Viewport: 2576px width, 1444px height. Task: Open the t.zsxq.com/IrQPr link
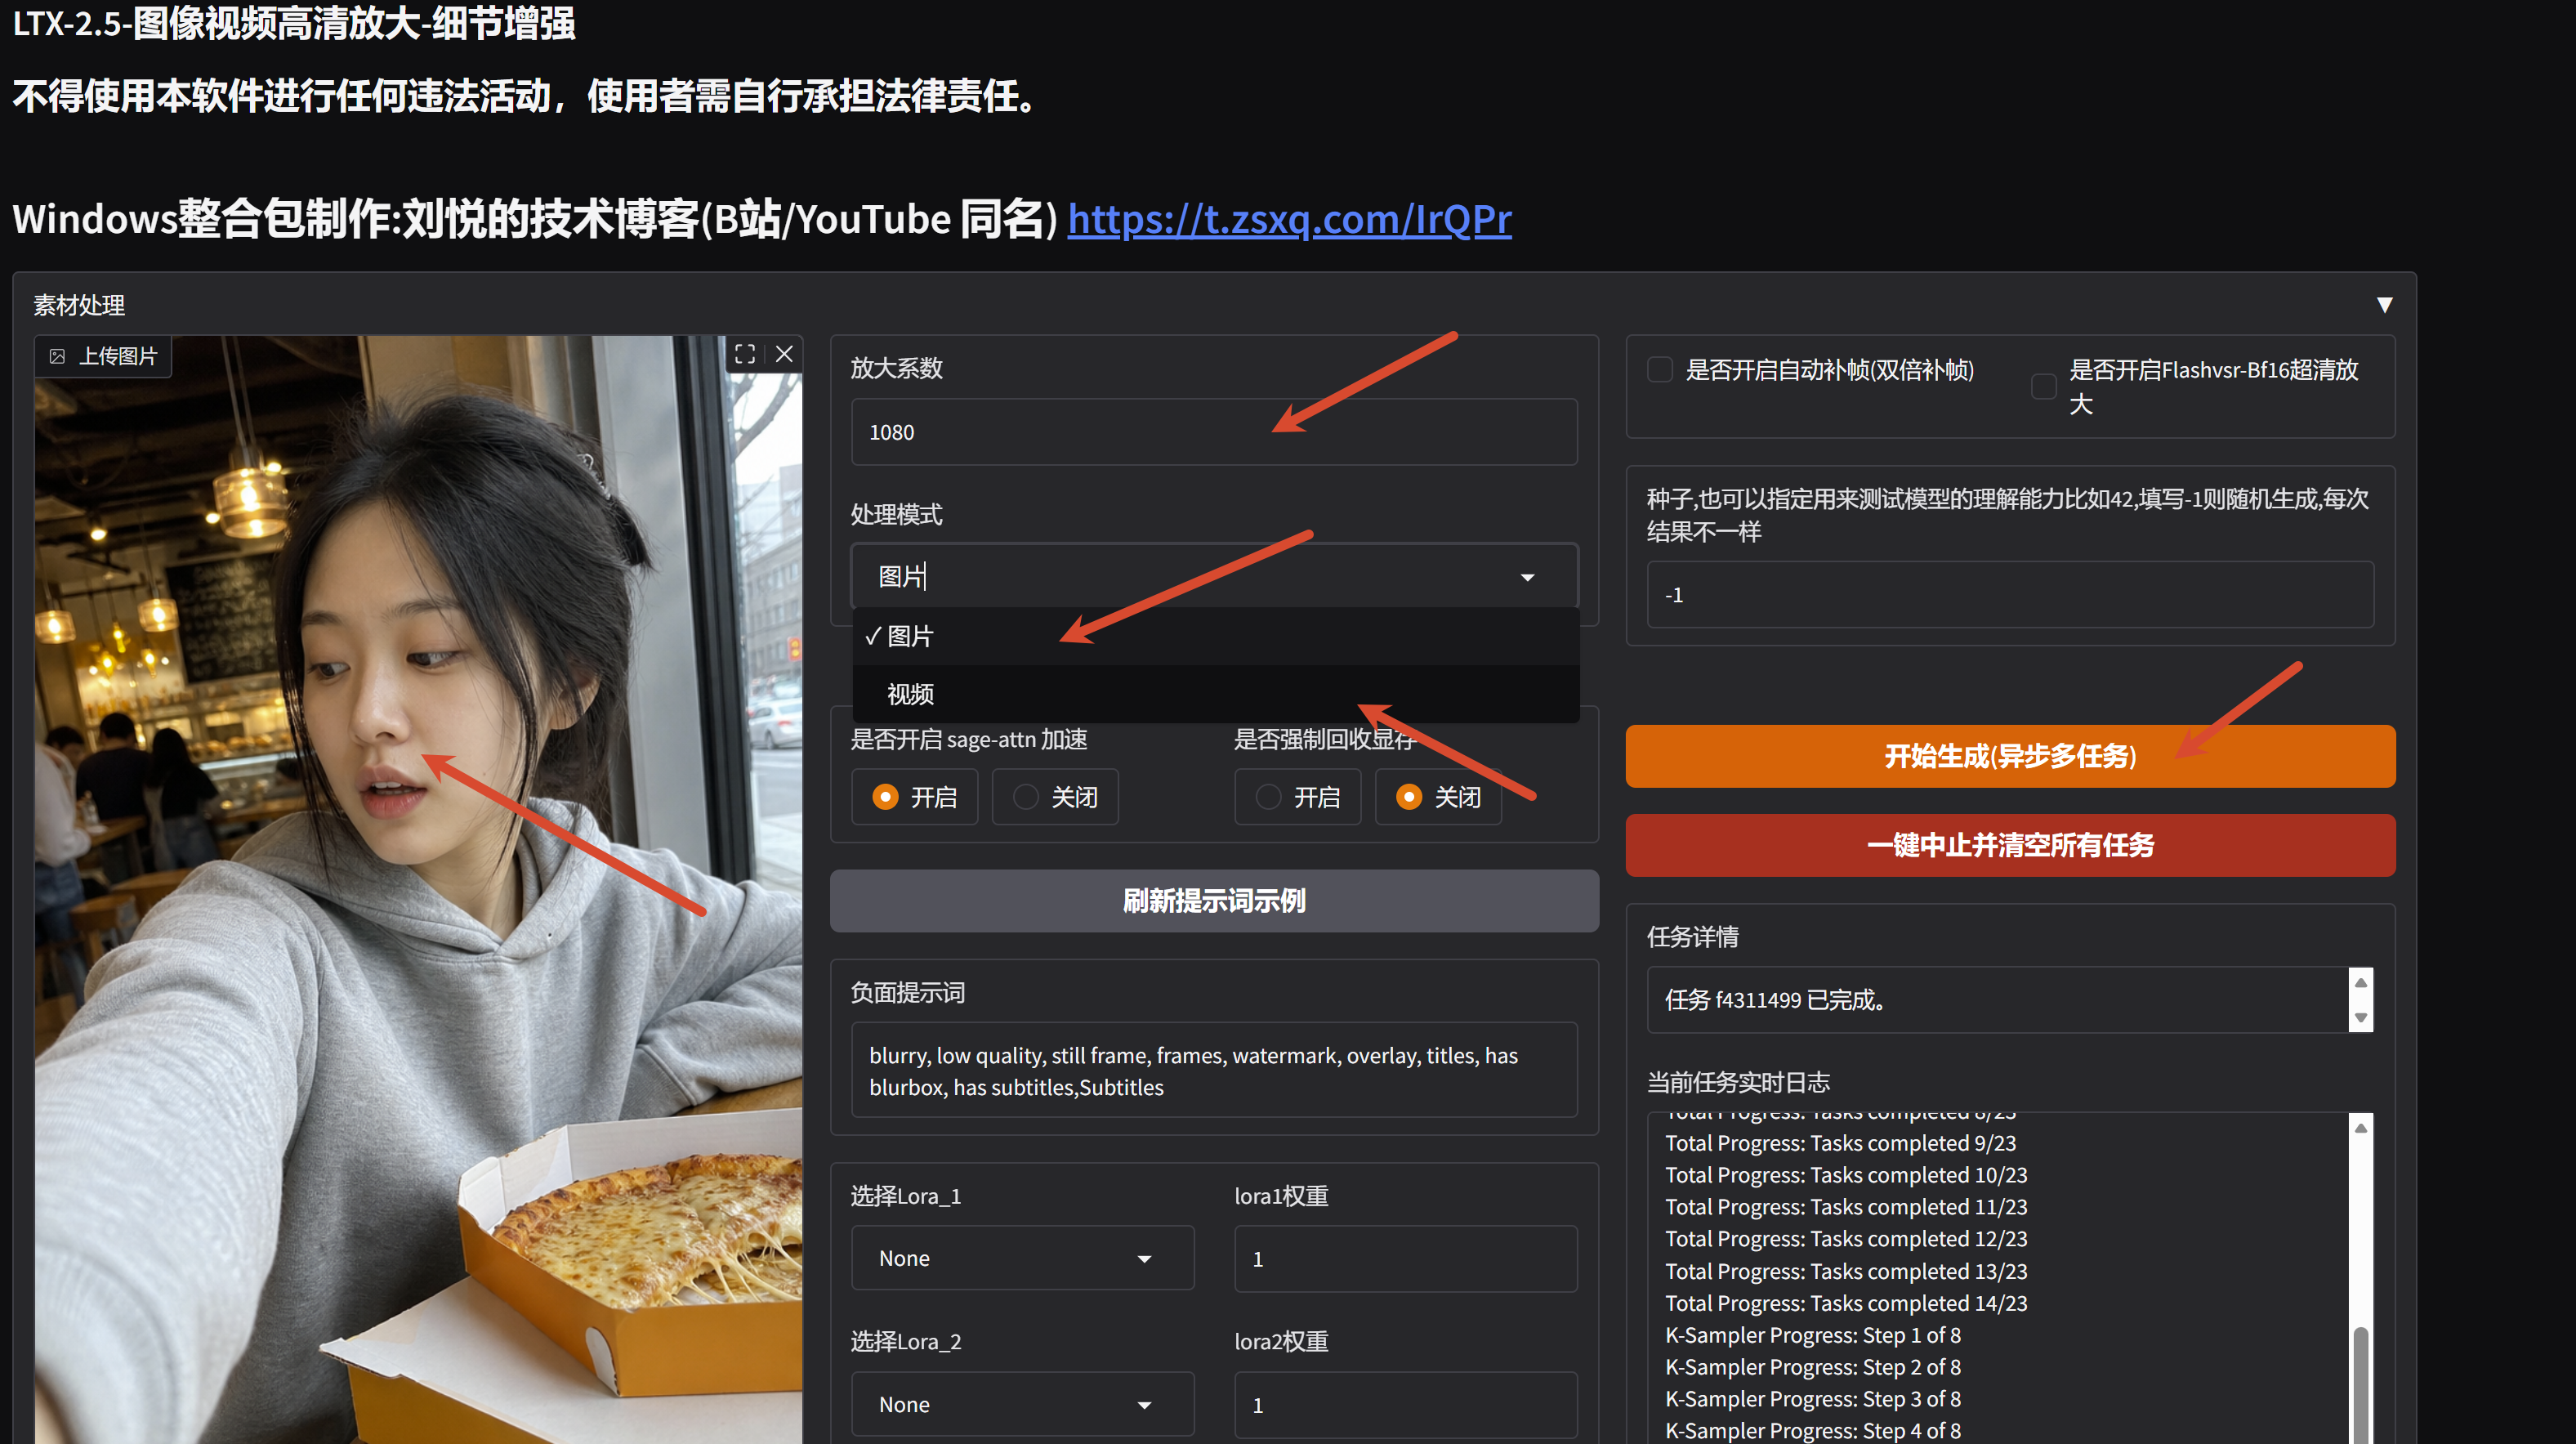coord(1289,219)
